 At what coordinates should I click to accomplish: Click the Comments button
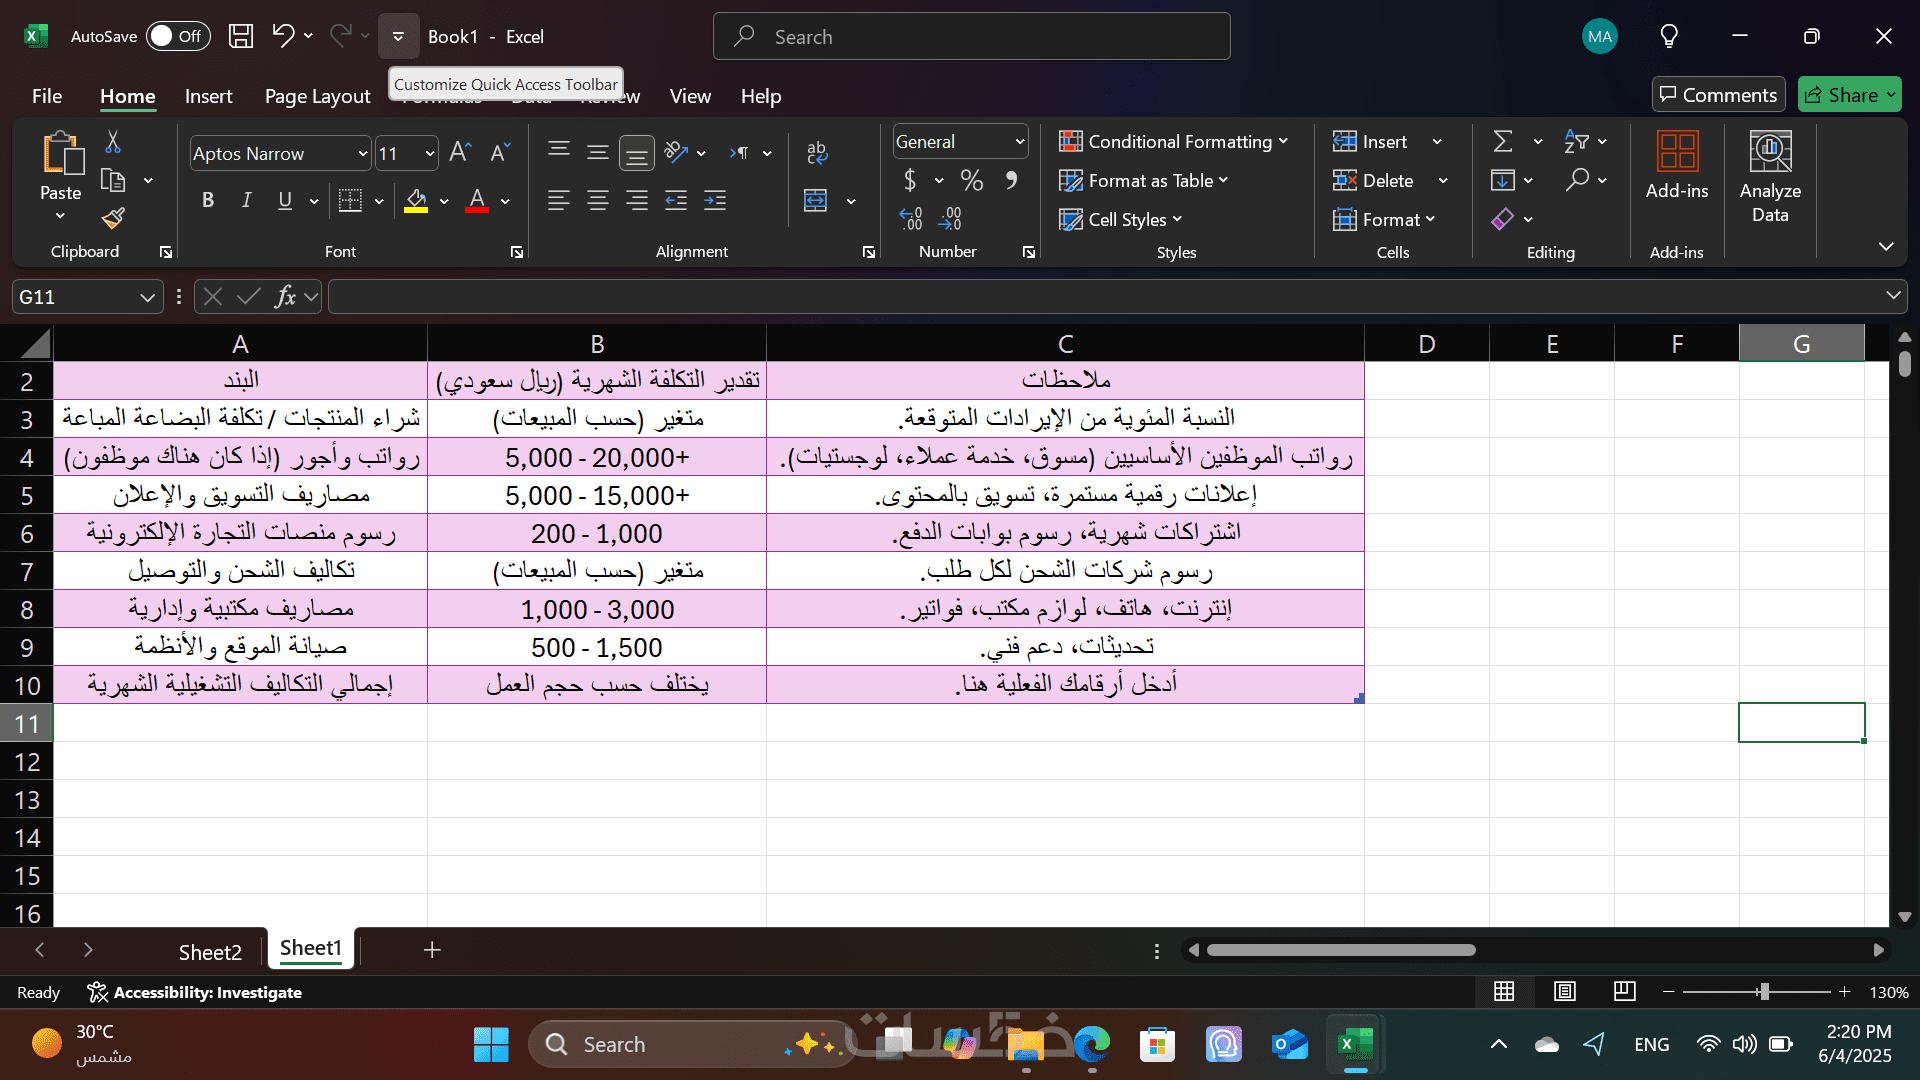point(1718,95)
